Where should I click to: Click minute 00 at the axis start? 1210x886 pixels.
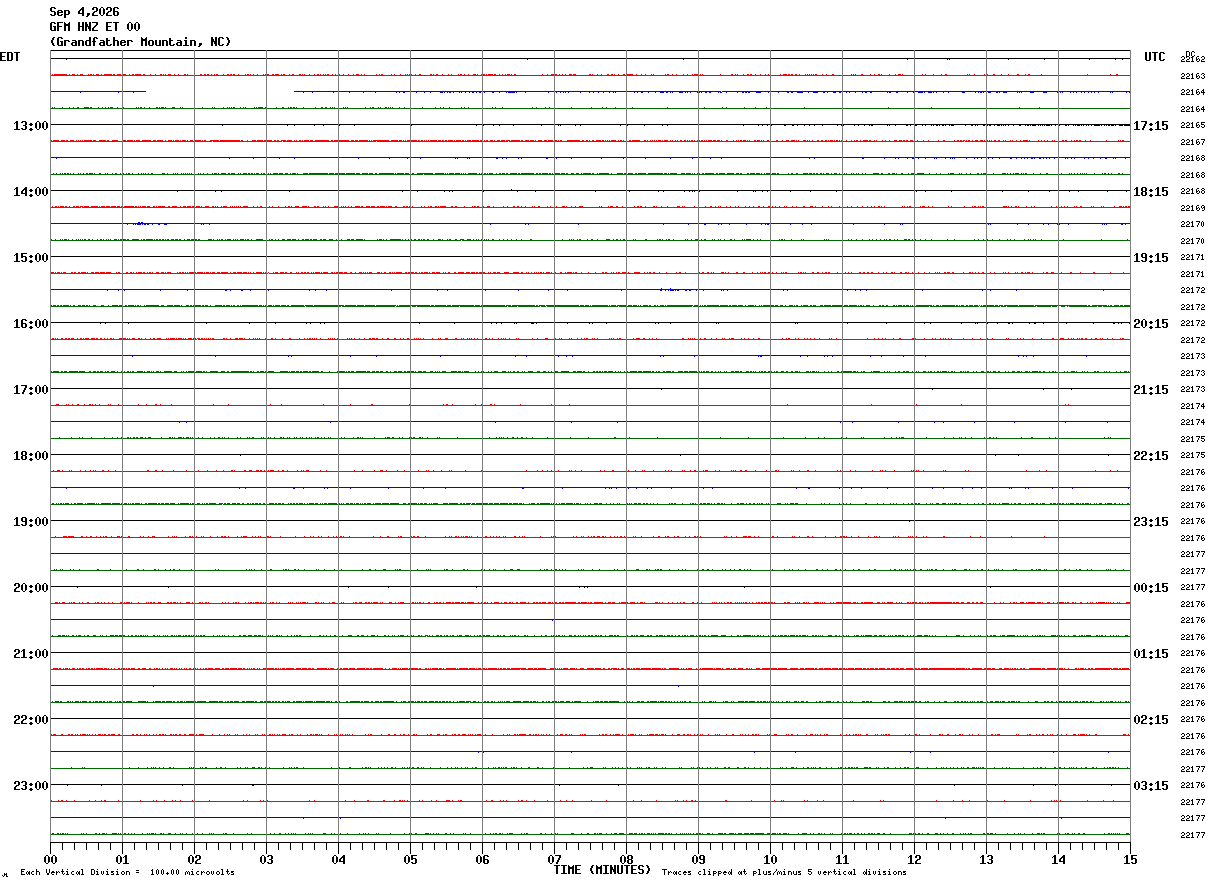coord(50,859)
